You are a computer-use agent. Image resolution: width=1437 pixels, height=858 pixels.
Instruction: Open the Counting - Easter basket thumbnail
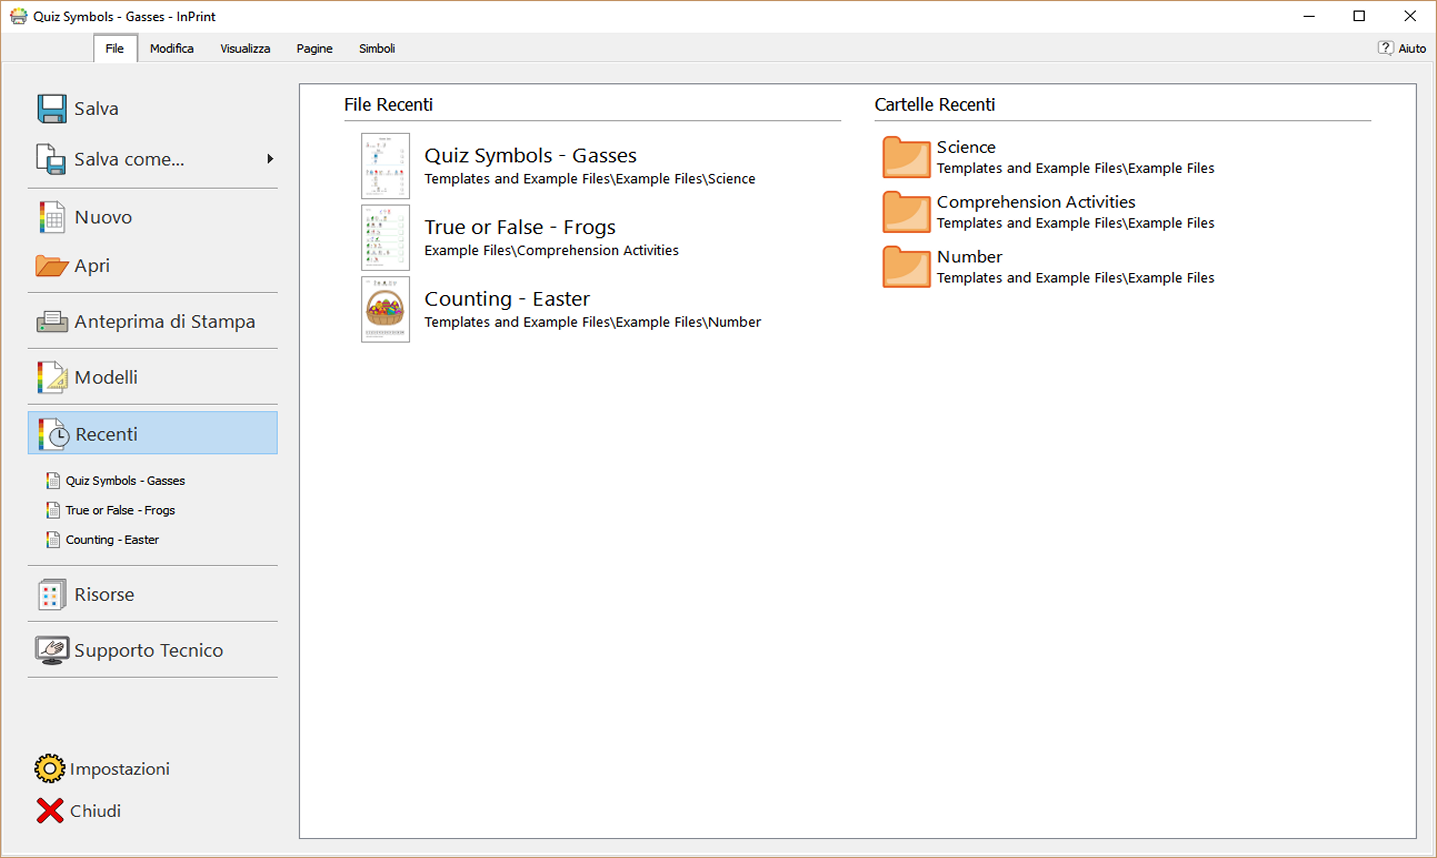pyautogui.click(x=385, y=309)
